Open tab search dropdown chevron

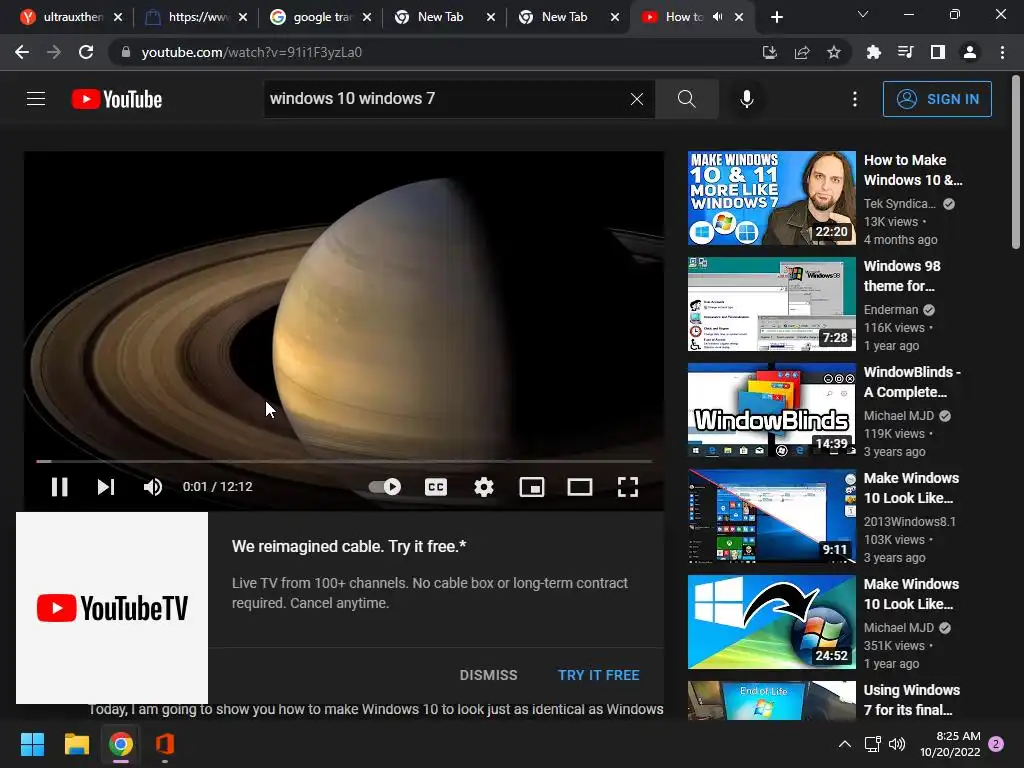(863, 14)
